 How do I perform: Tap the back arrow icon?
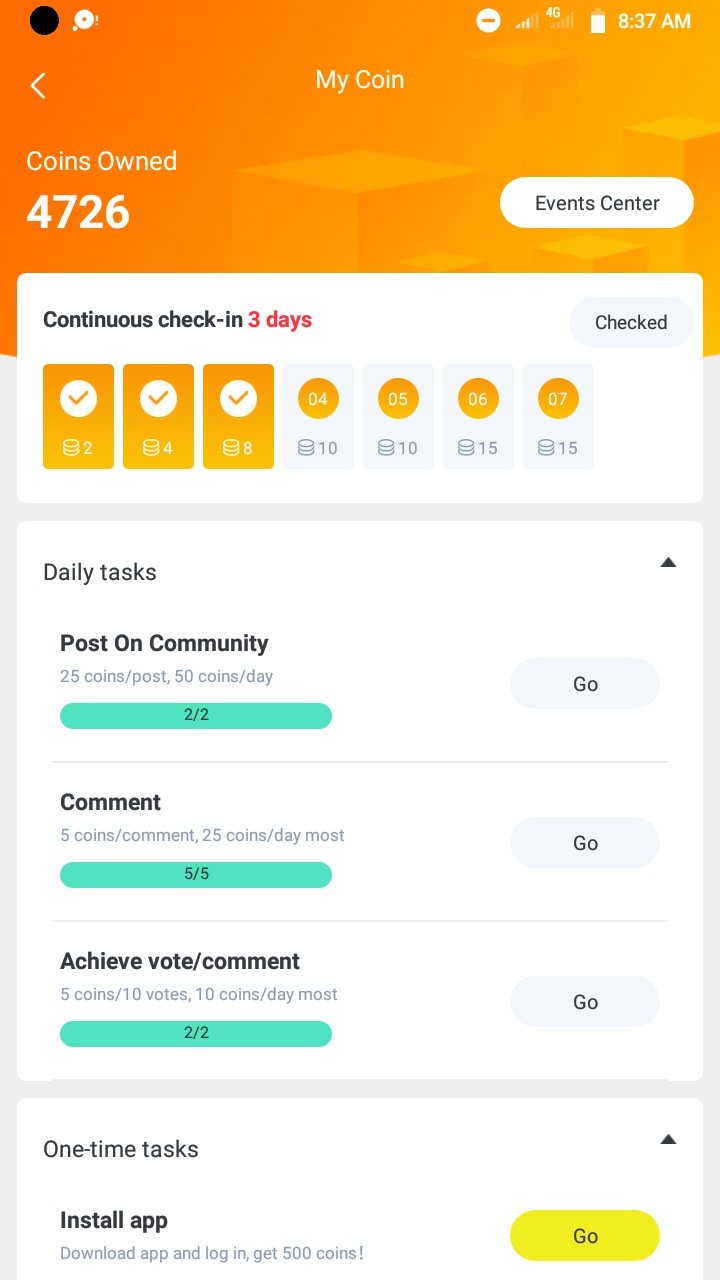[38, 86]
